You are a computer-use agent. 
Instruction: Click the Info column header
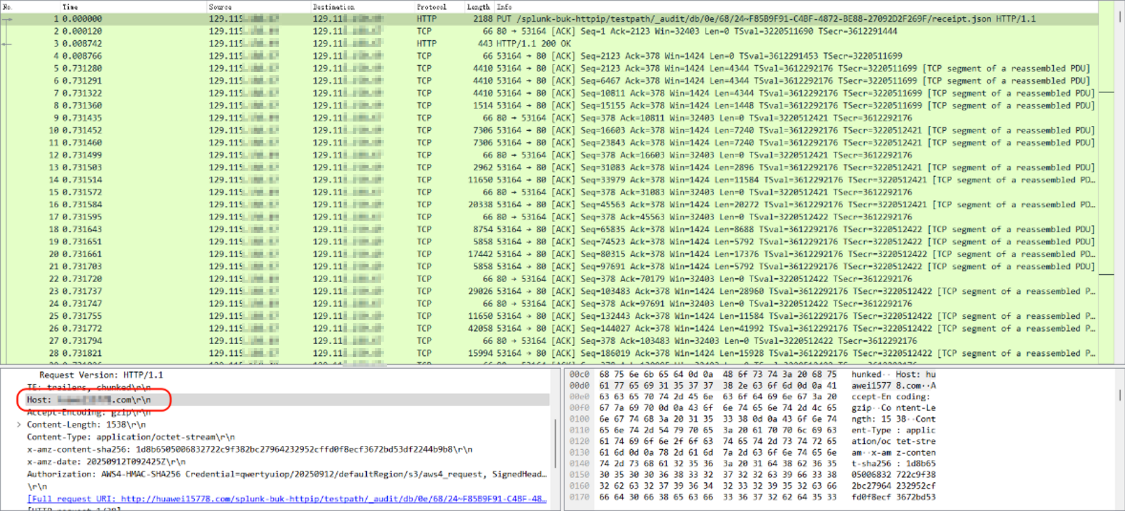point(506,7)
